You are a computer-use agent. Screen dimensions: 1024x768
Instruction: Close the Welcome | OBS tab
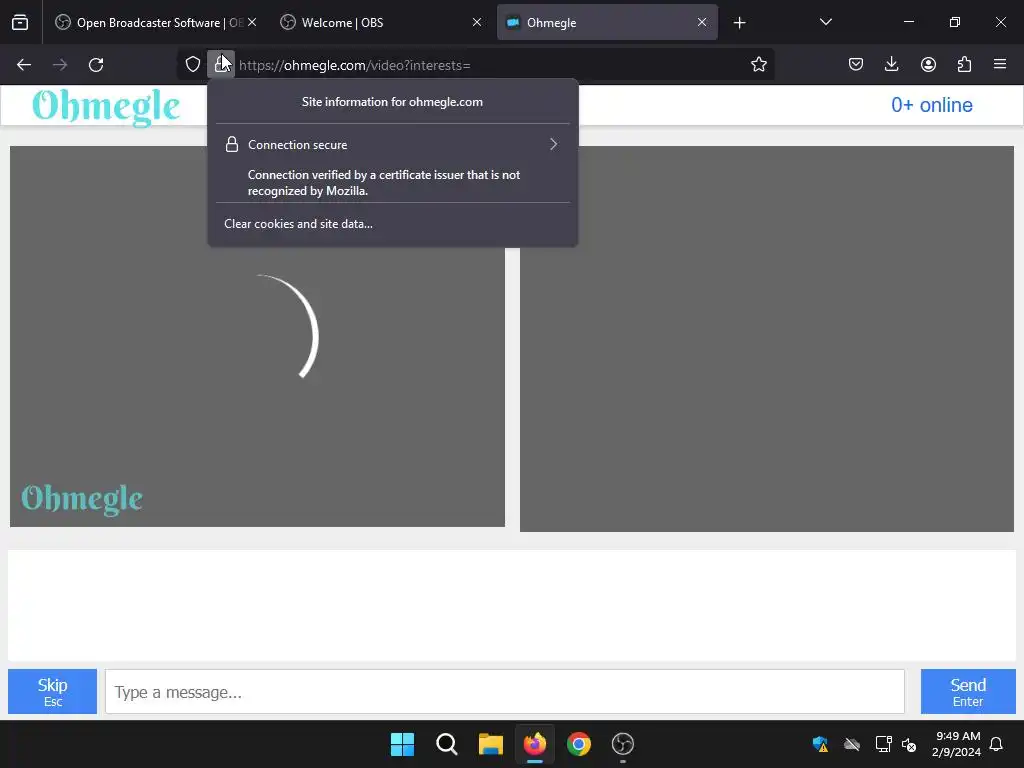[x=477, y=23]
